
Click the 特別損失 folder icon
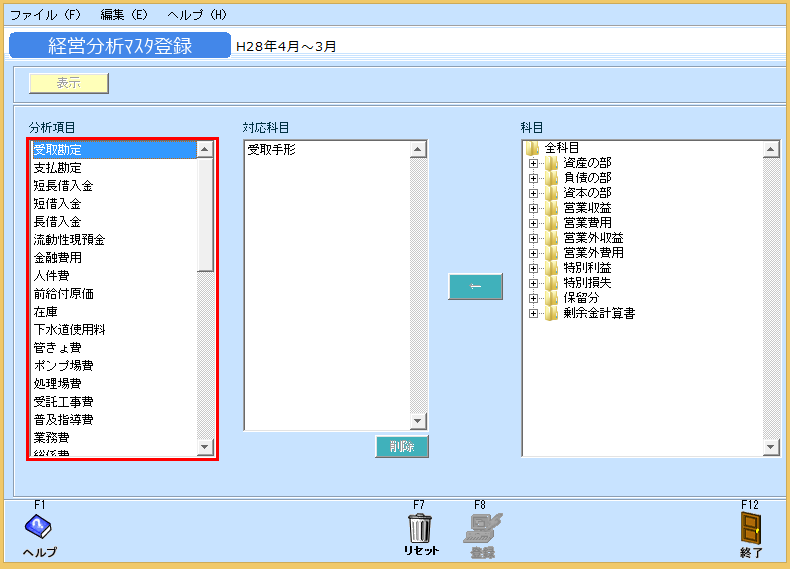click(551, 283)
